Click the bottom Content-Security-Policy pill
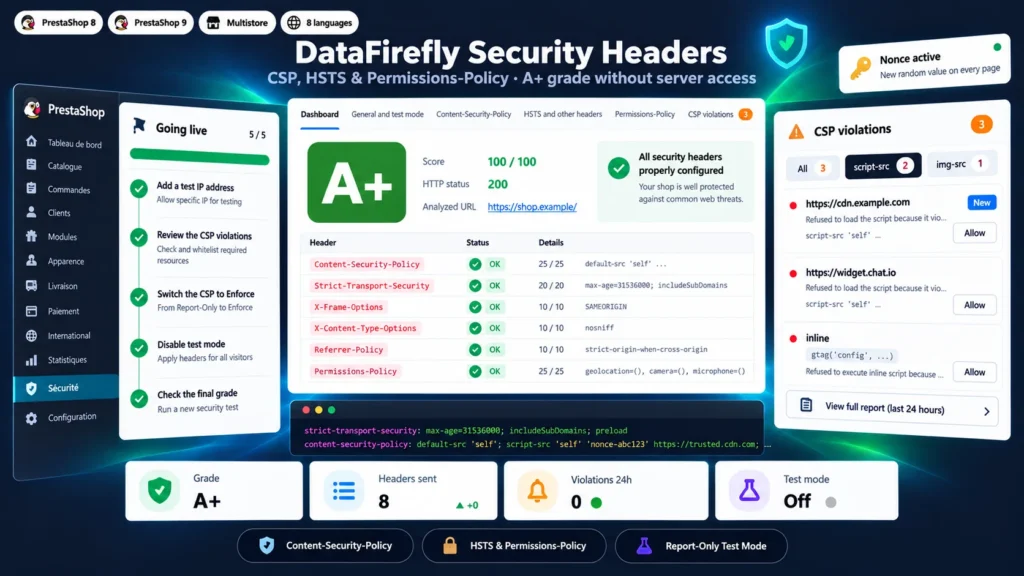Screen dimensions: 1024x576 (x=325, y=546)
